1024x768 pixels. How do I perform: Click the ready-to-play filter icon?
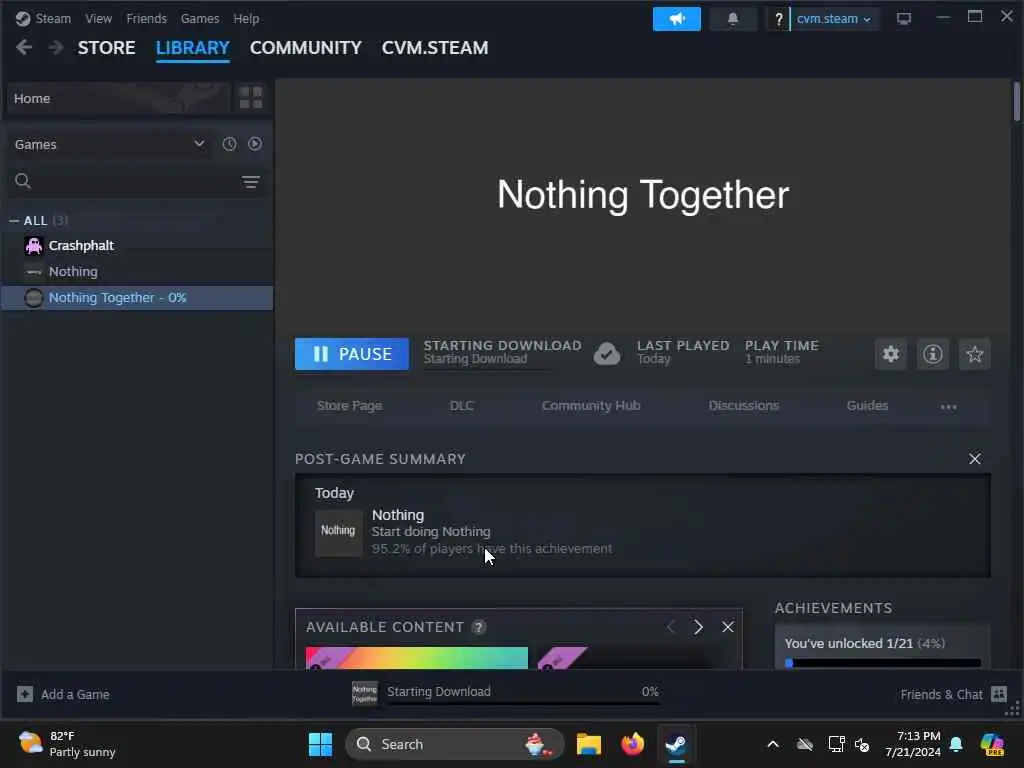click(255, 144)
